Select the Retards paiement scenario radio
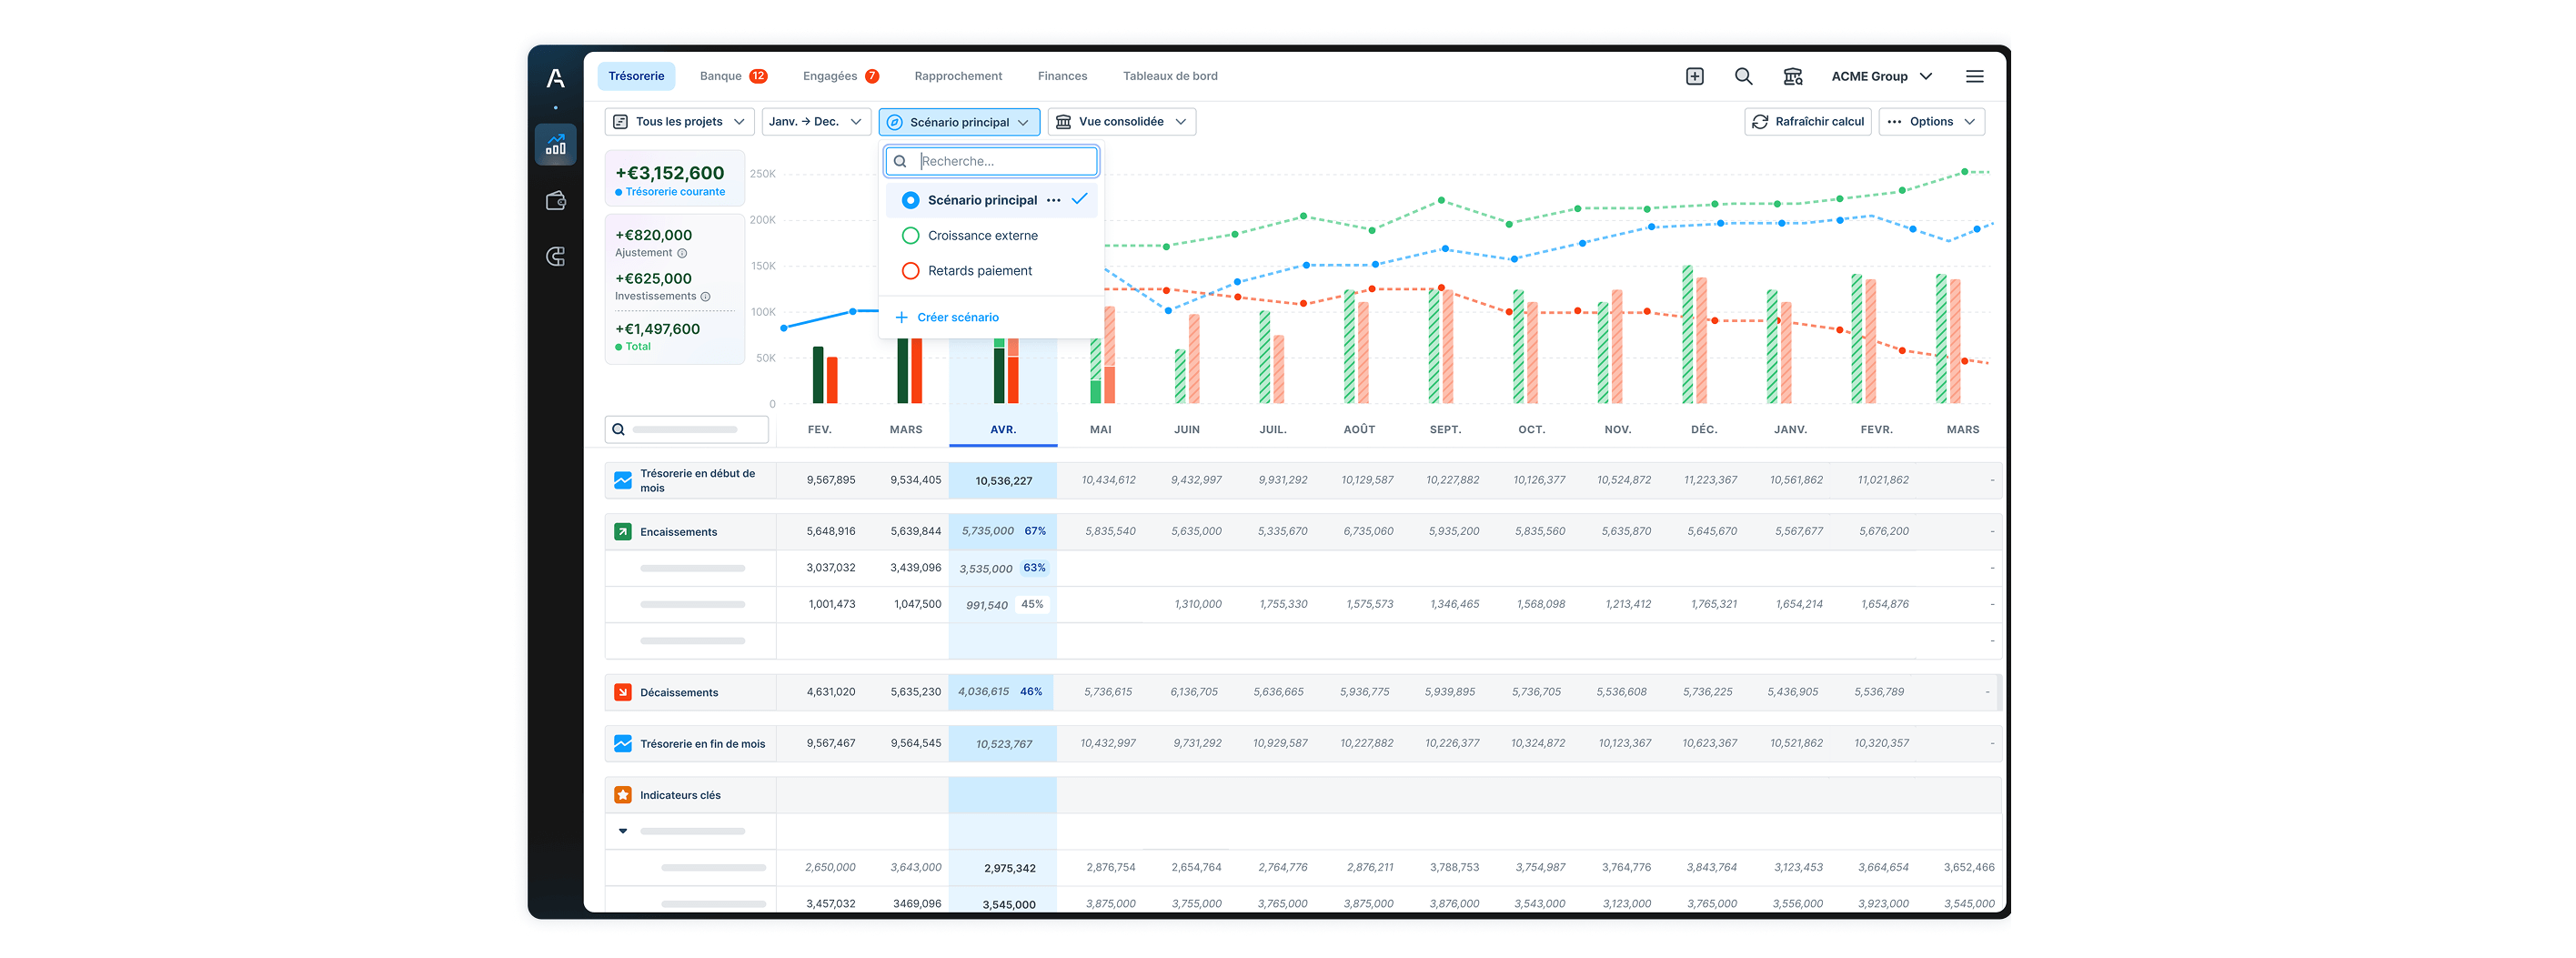 (910, 270)
